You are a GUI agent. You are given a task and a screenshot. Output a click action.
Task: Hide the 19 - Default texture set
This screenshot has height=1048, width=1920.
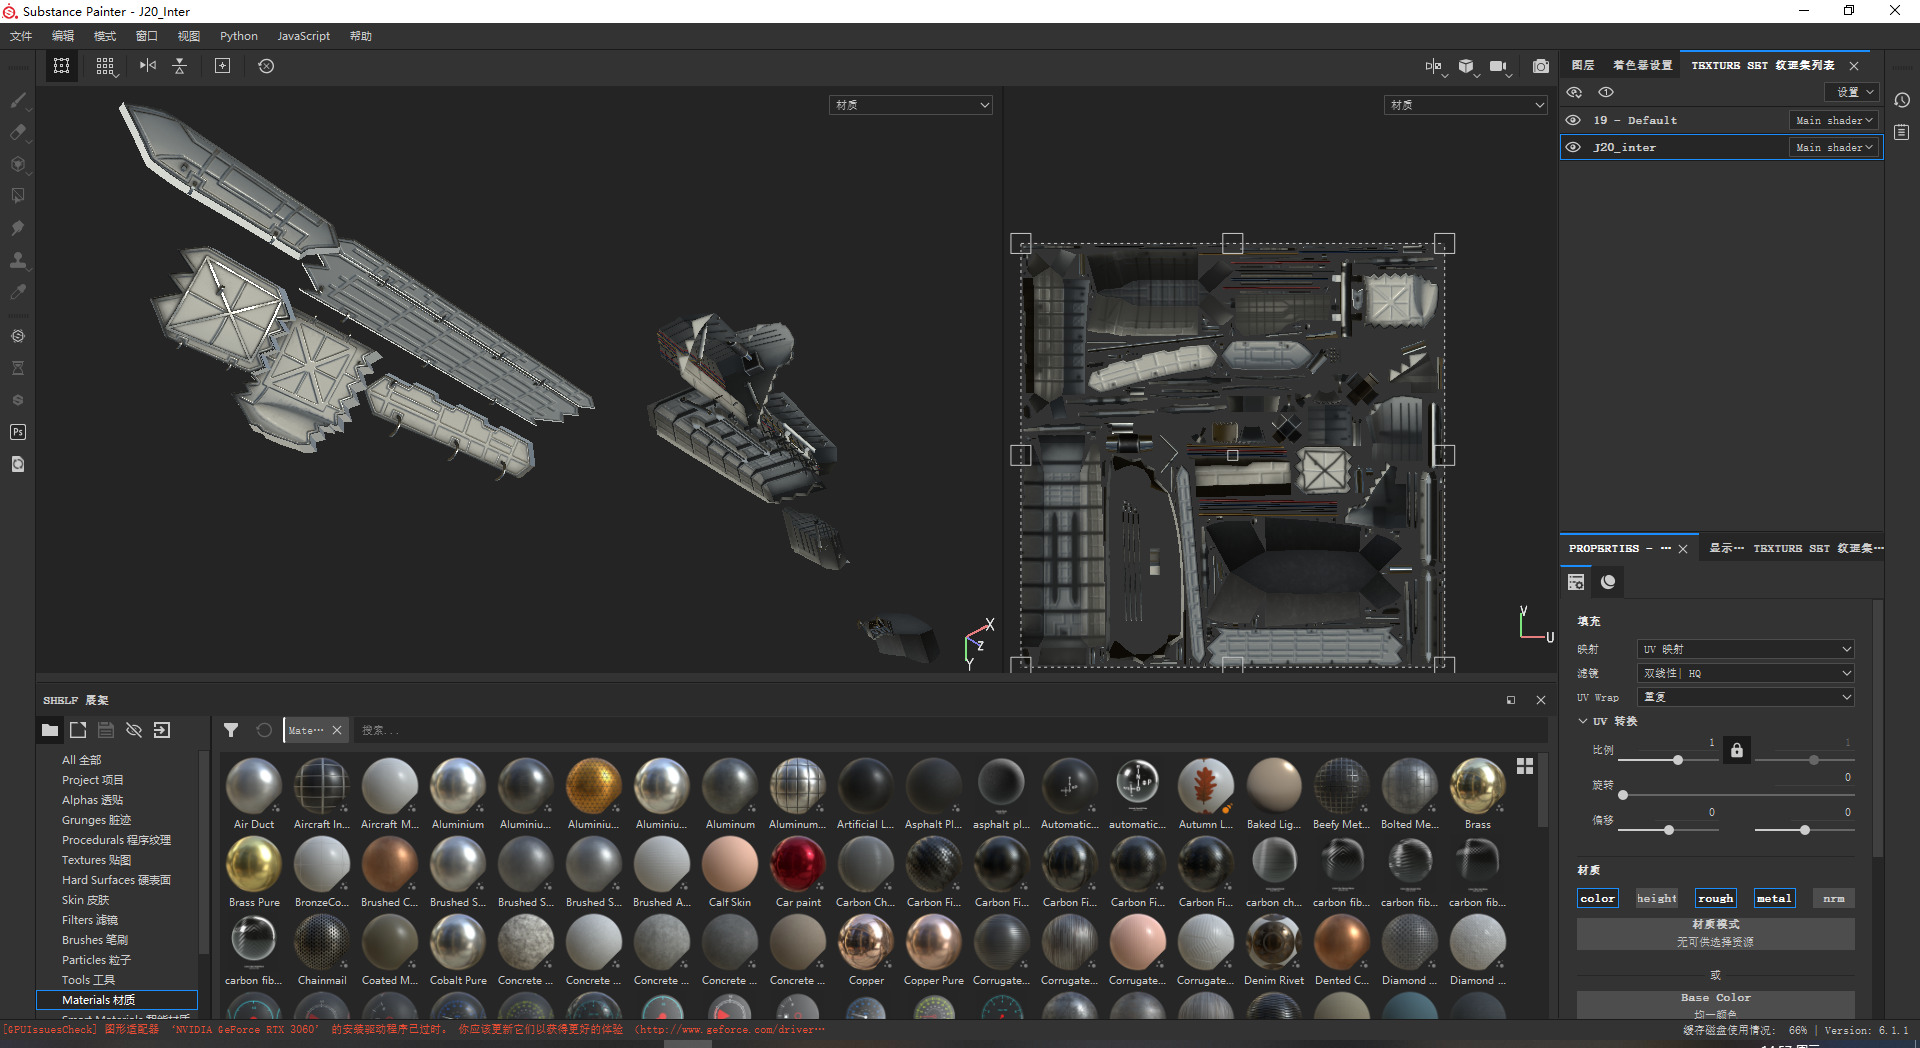1573,120
